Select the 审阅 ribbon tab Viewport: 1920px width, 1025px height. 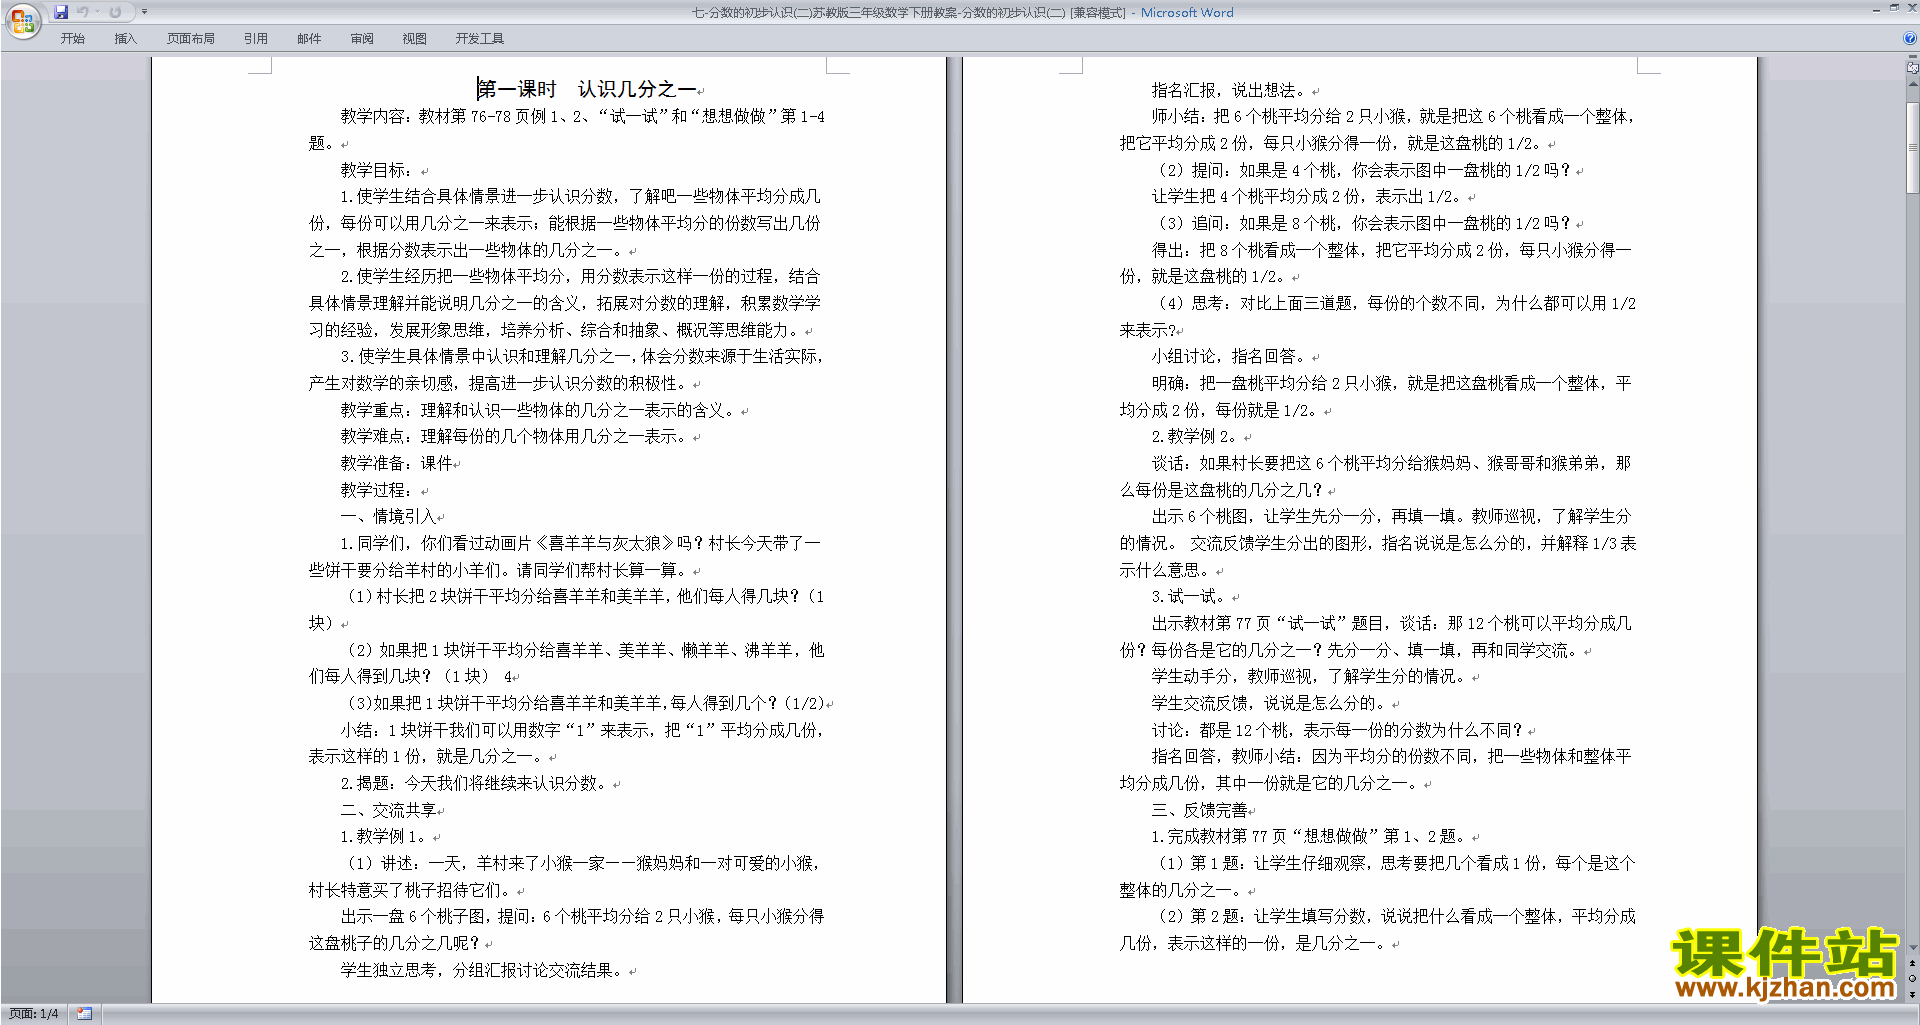(x=362, y=39)
